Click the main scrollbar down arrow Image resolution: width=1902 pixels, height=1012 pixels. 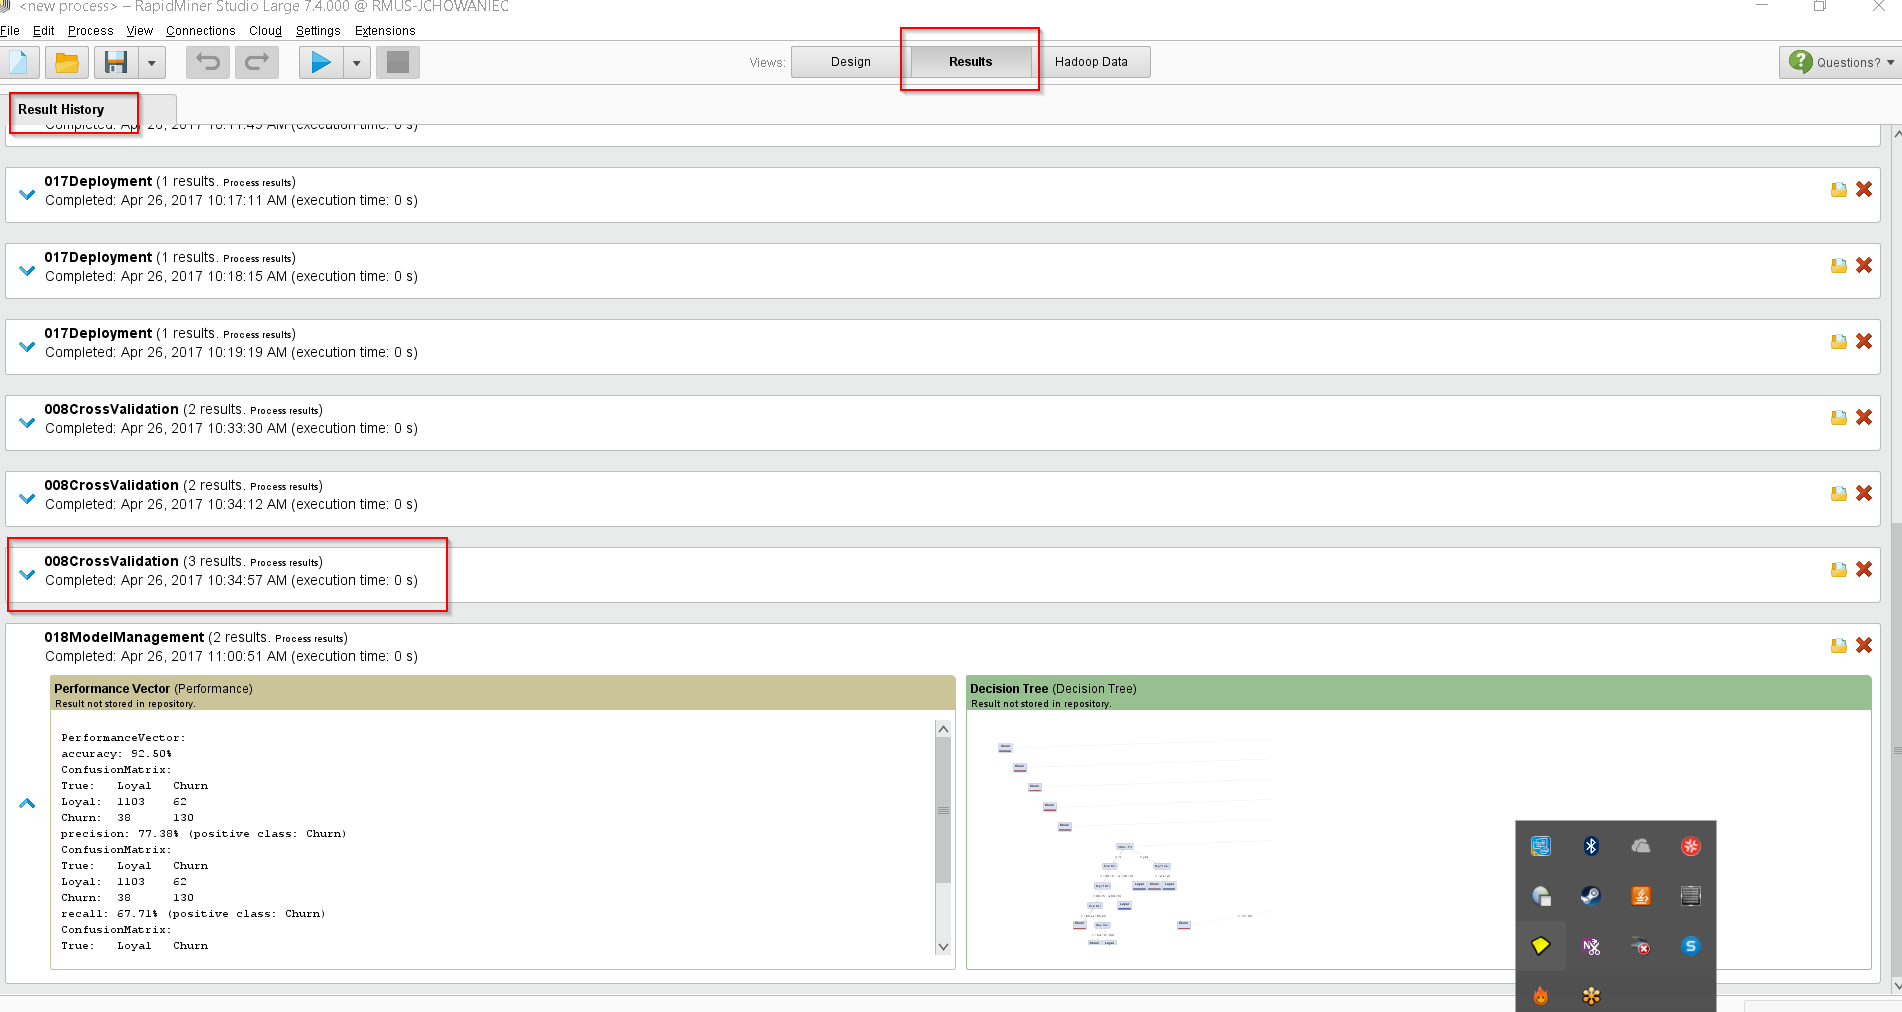pyautogui.click(x=1896, y=986)
